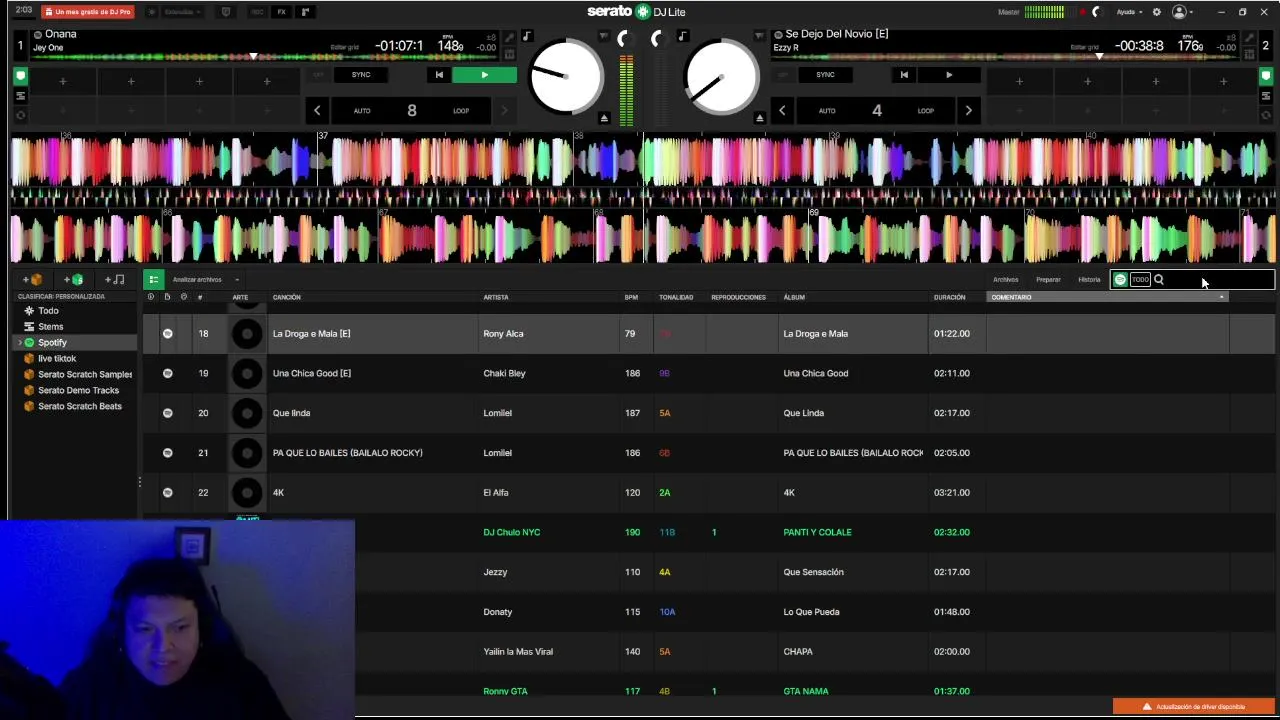Add new crate icon
This screenshot has height=720, width=1280.
tap(33, 280)
